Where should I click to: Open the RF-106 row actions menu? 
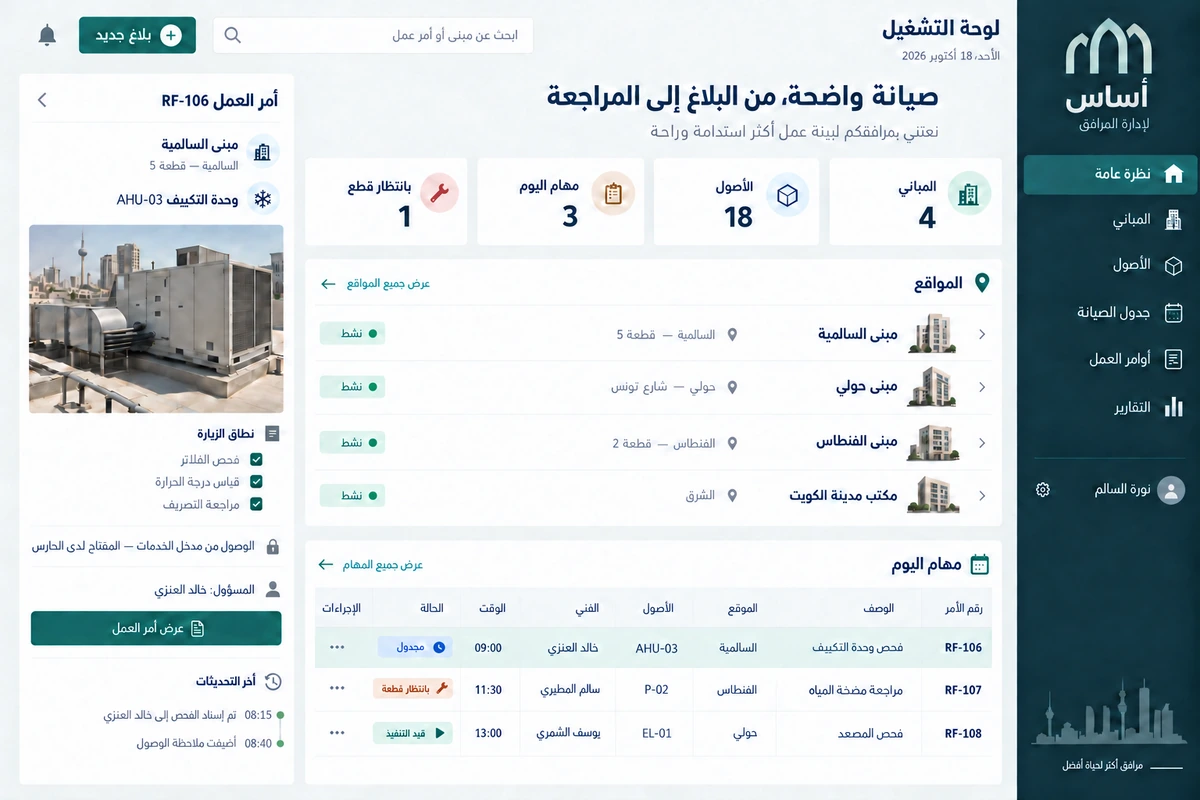337,647
